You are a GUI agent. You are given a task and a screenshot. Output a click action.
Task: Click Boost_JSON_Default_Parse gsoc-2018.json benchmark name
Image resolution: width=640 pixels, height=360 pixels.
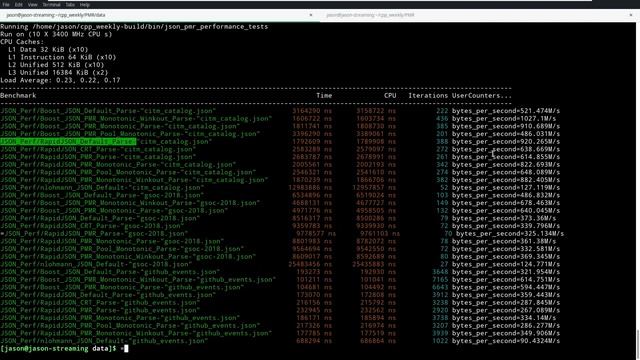click(102, 196)
